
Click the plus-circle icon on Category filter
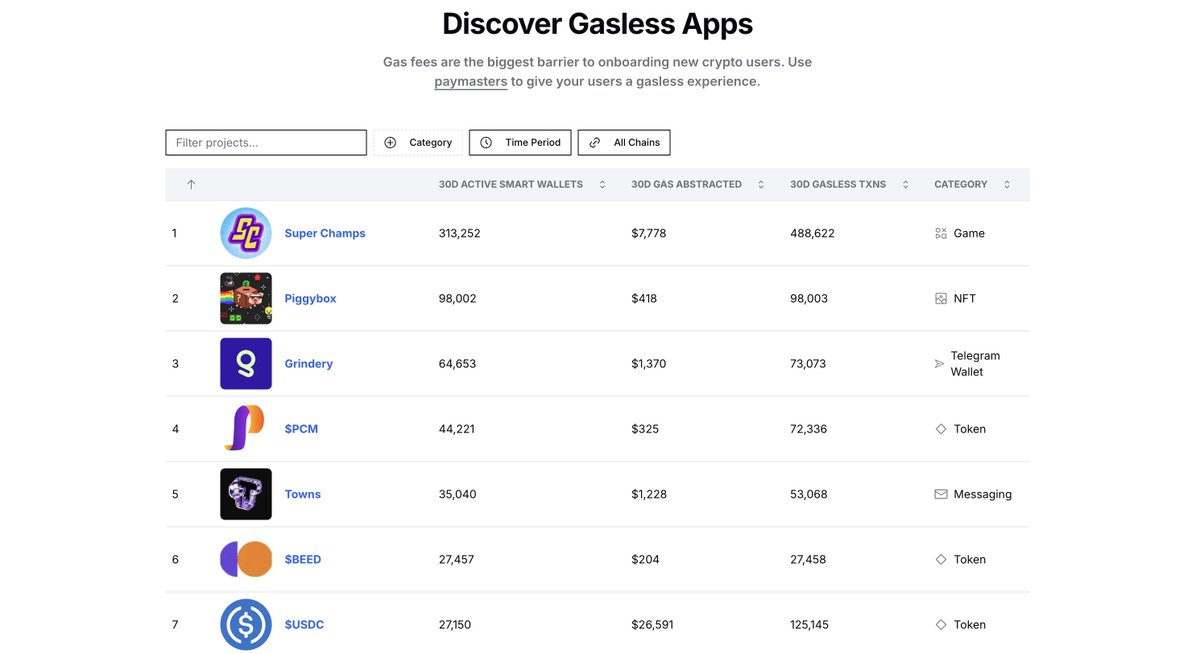coord(390,143)
